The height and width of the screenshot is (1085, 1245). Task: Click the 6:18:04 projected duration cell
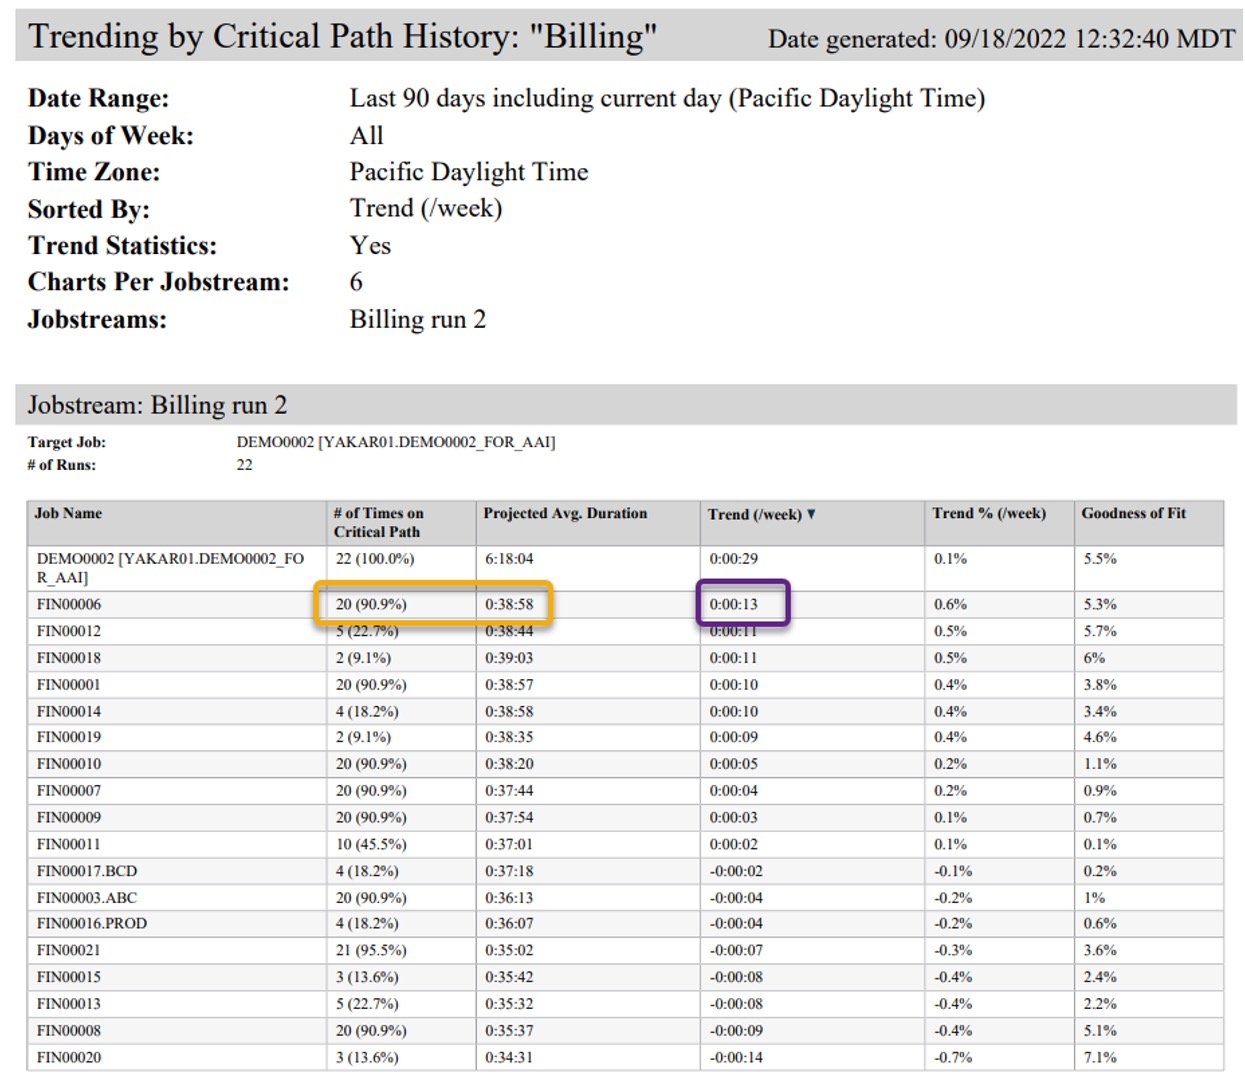pyautogui.click(x=509, y=559)
